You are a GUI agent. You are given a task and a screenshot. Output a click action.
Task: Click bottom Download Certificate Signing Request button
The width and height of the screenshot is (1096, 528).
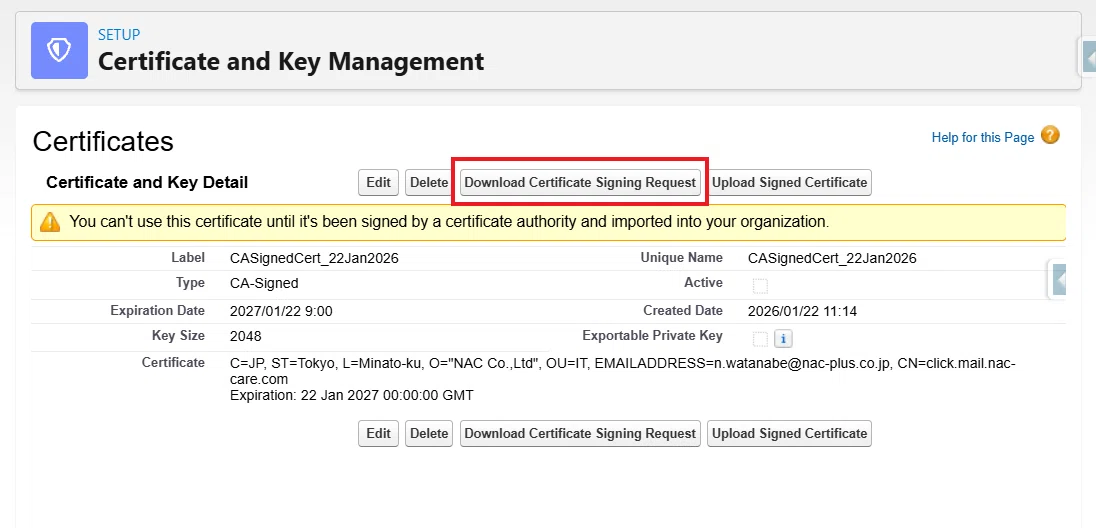(580, 434)
